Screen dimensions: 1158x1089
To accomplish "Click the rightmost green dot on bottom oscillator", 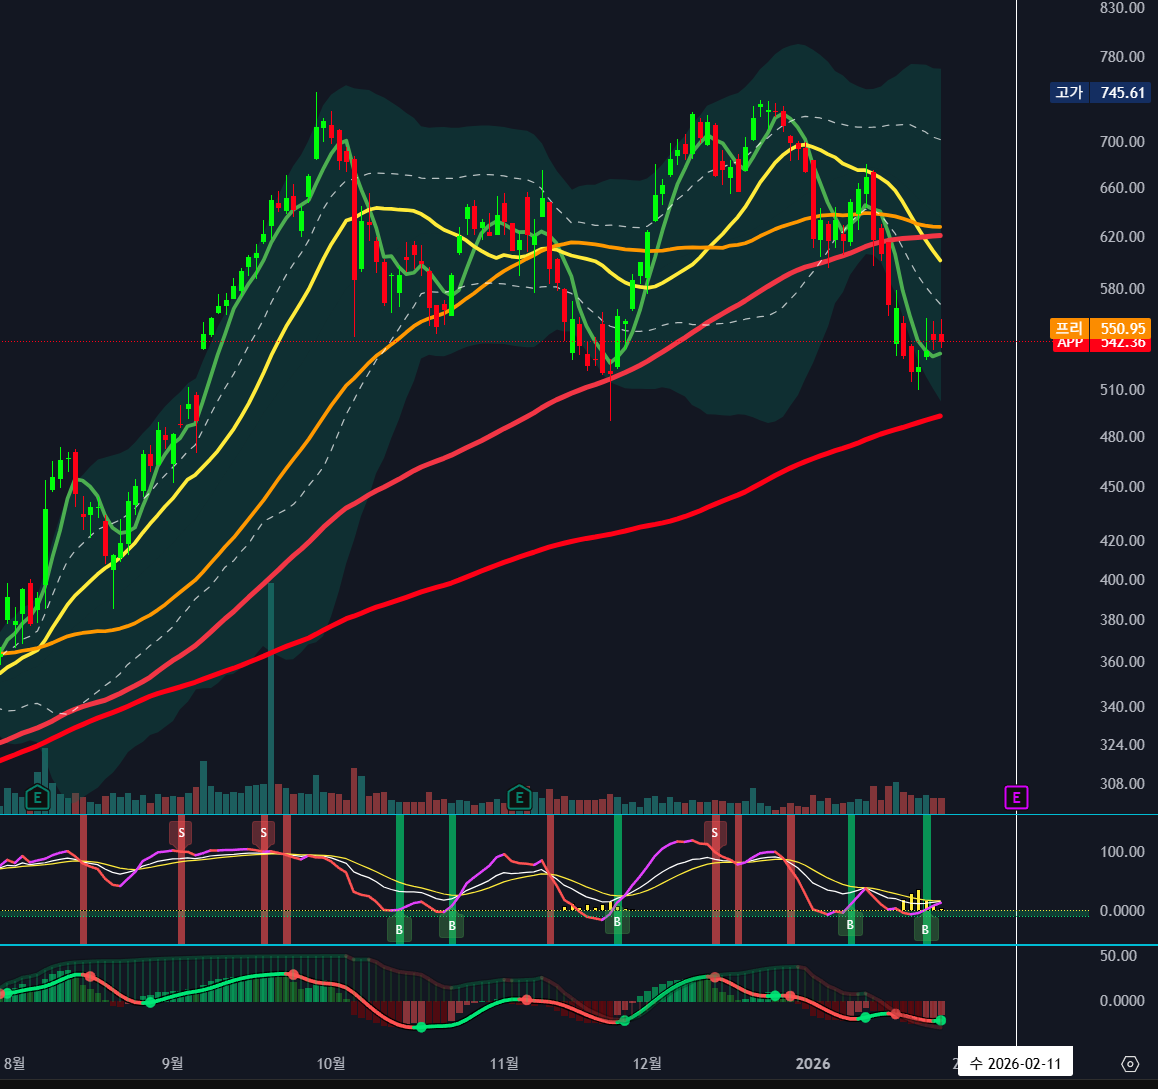I will pos(940,1020).
